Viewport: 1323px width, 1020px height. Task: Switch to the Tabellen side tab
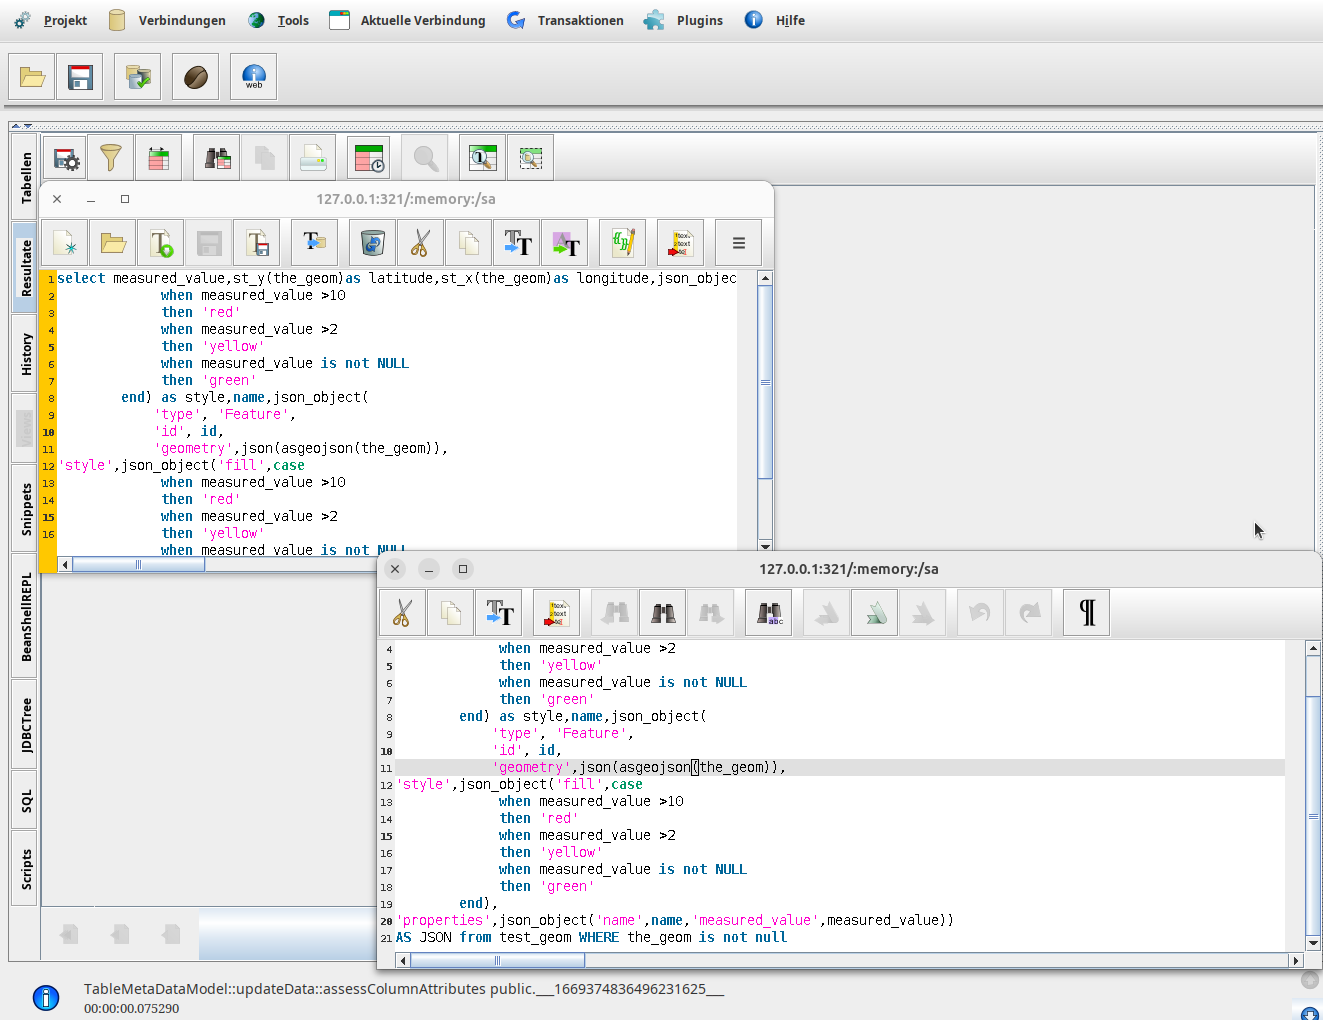pos(26,178)
